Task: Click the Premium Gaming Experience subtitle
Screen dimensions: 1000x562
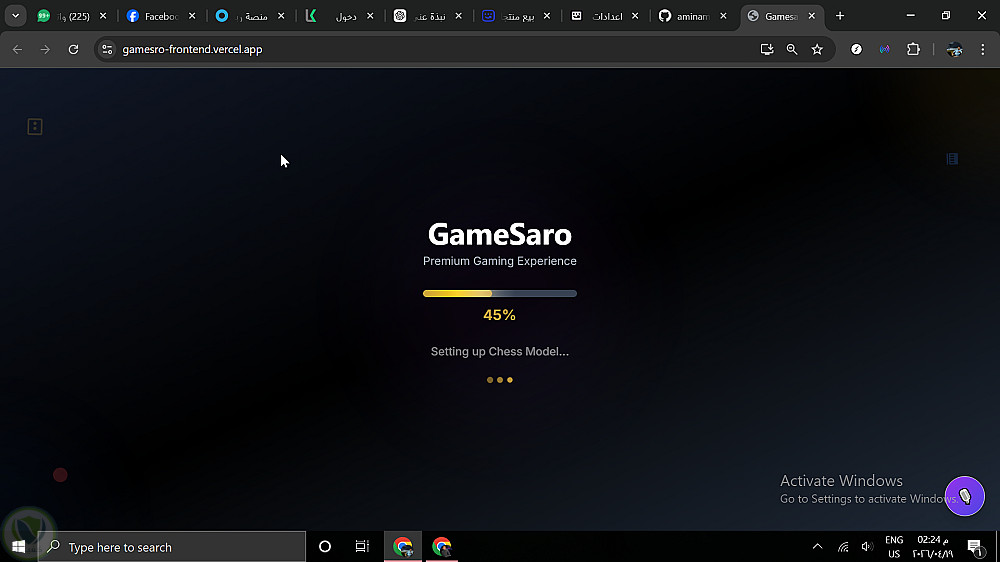Action: click(x=499, y=261)
